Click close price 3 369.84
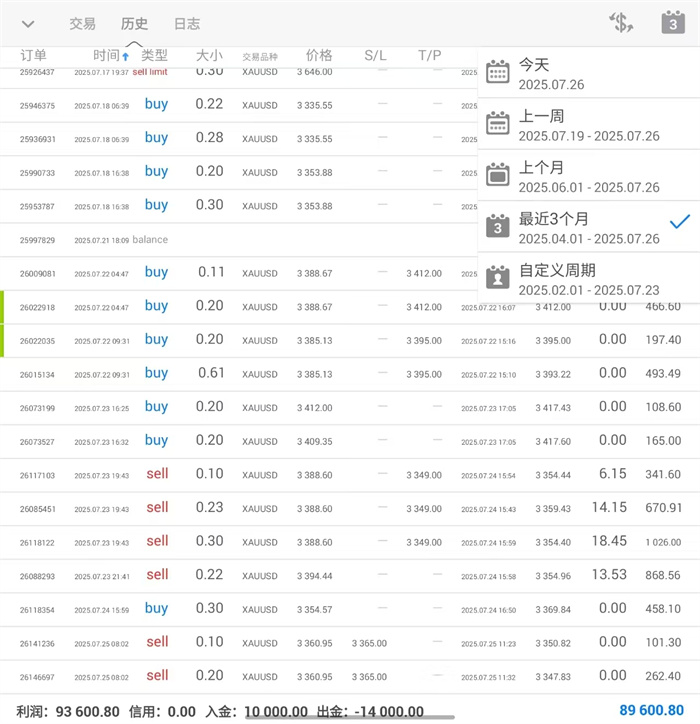The image size is (700, 724). pos(553,610)
